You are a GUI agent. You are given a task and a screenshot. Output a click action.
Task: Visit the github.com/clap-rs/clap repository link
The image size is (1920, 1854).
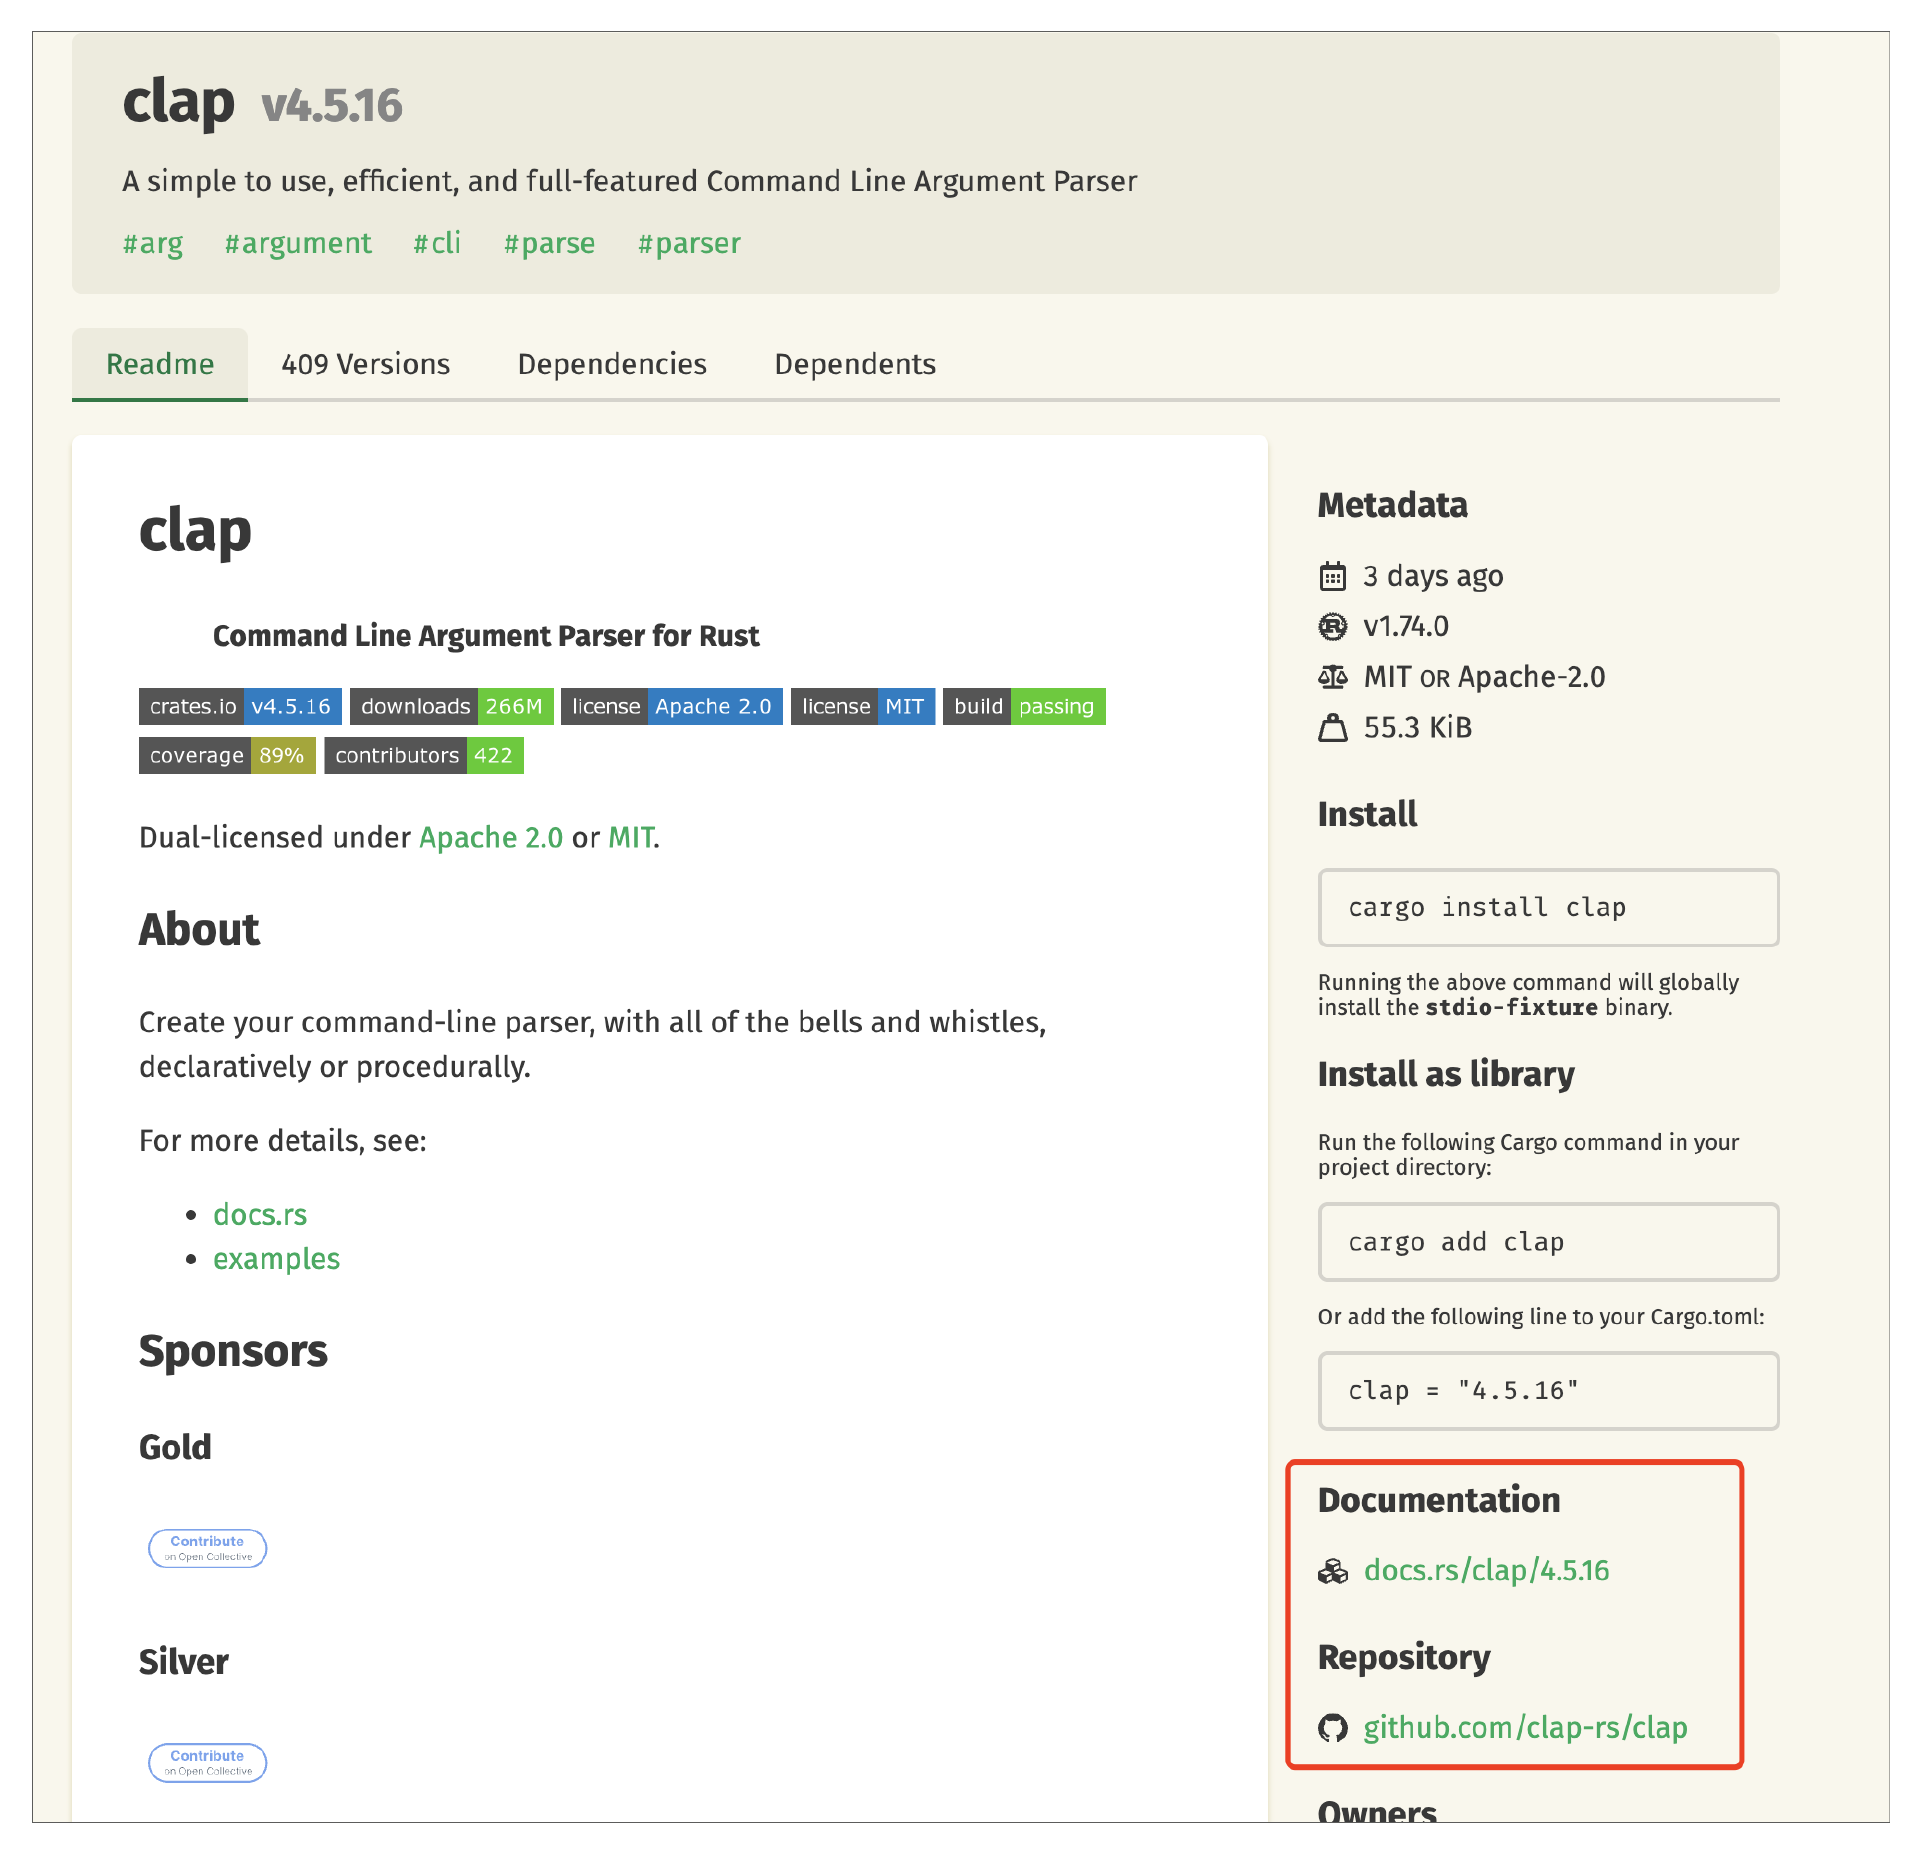1525,1728
